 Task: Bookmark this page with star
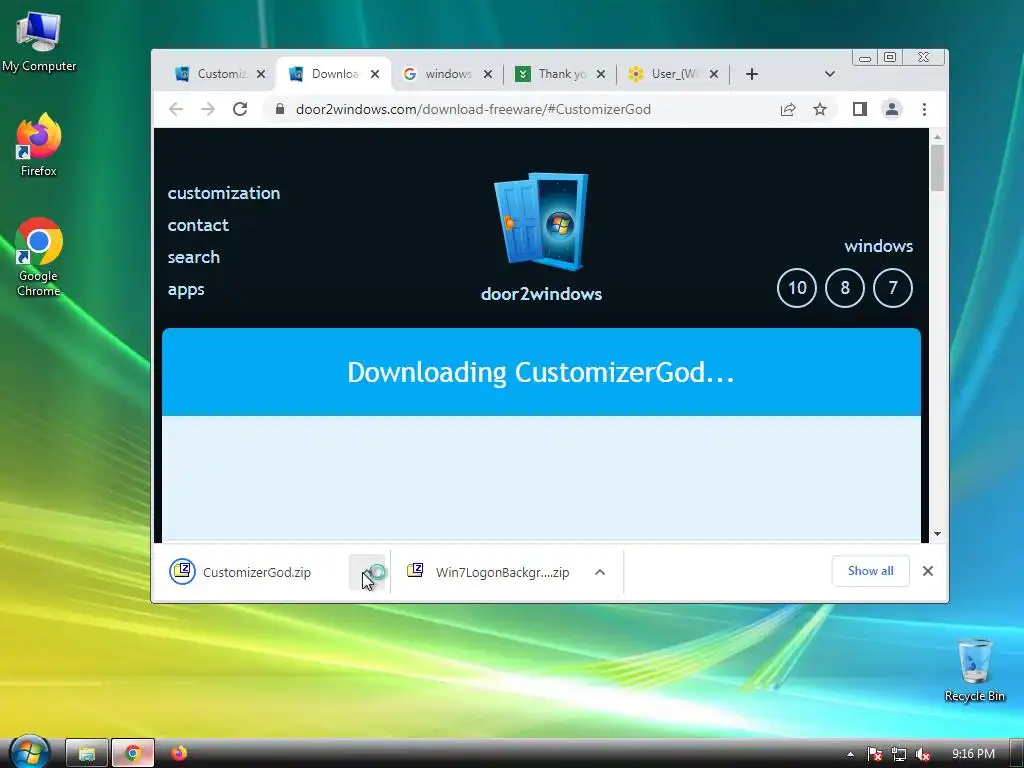820,109
